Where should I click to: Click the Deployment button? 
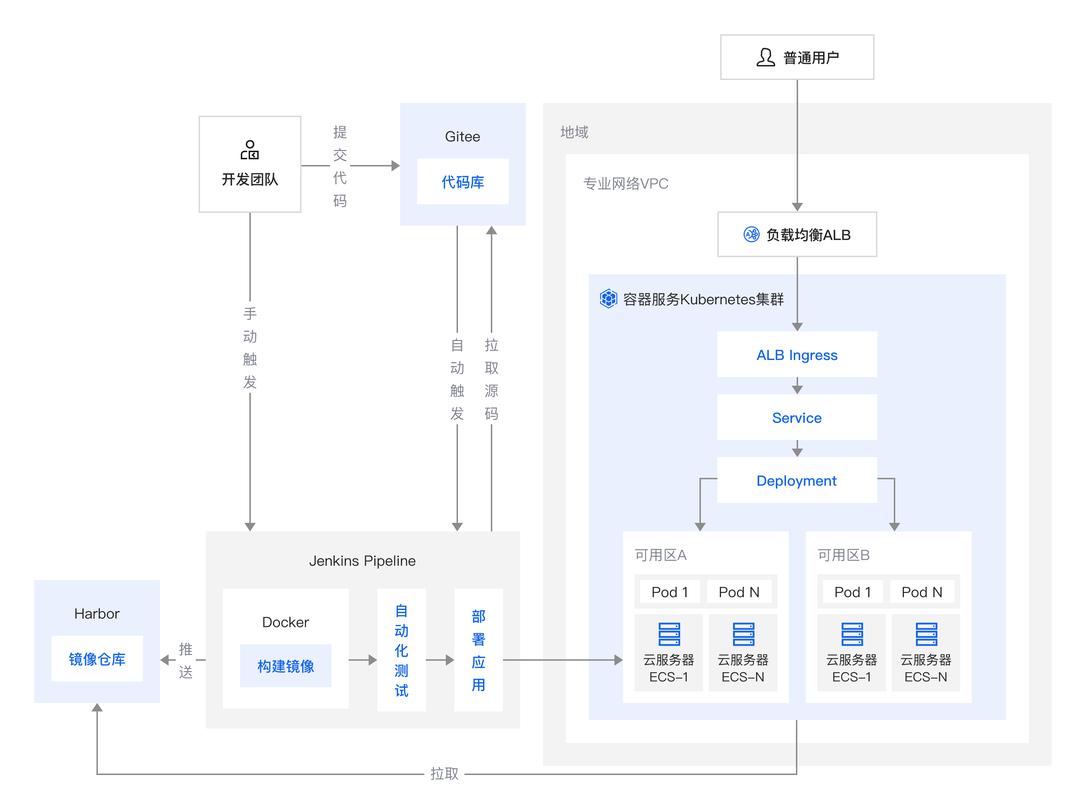[x=796, y=480]
